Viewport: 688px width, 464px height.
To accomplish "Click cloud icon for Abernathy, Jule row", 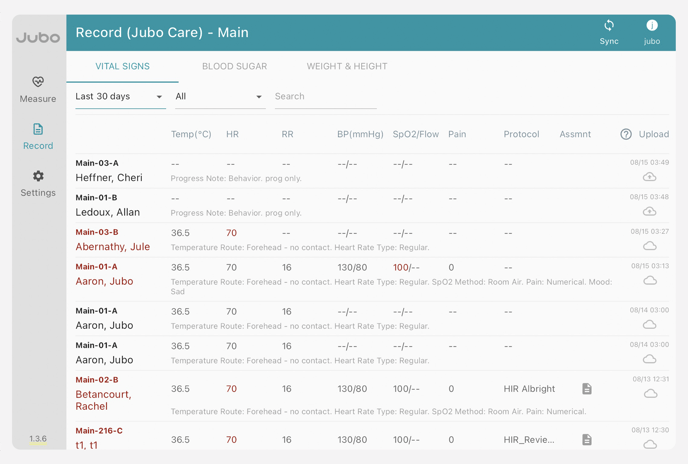I will pyautogui.click(x=649, y=246).
